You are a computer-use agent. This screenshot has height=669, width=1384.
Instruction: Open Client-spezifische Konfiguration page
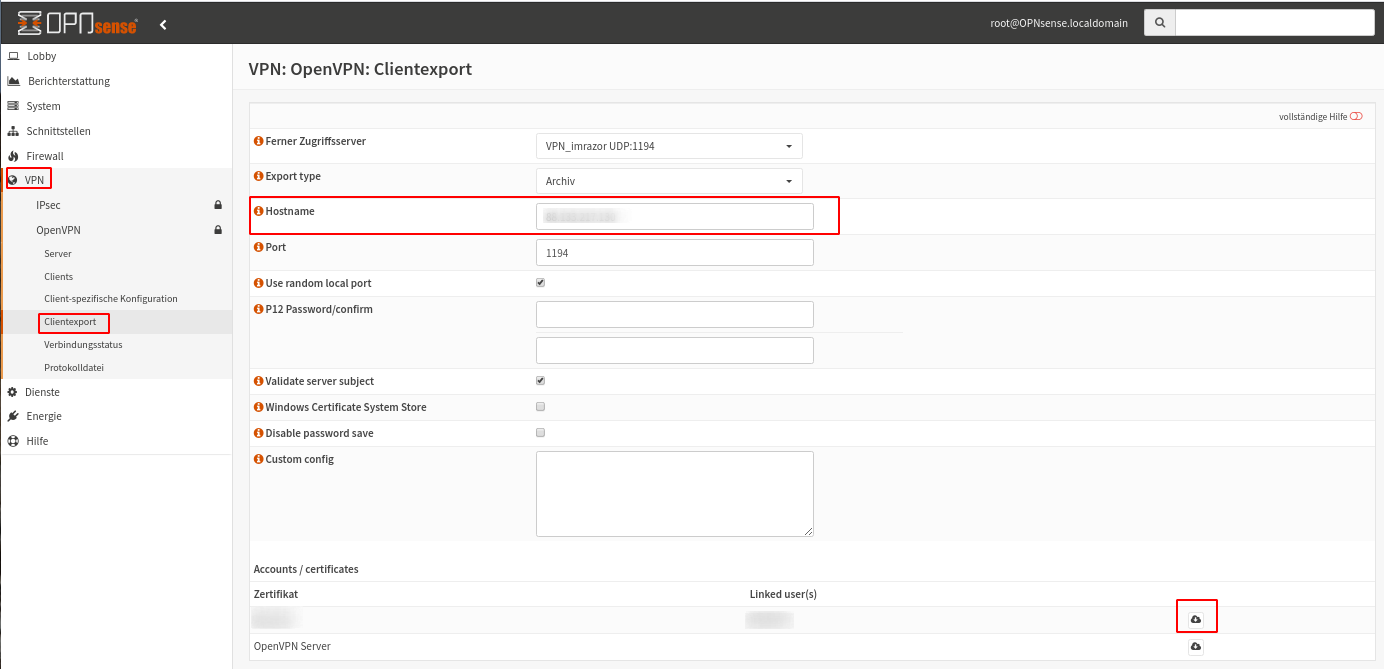point(110,299)
